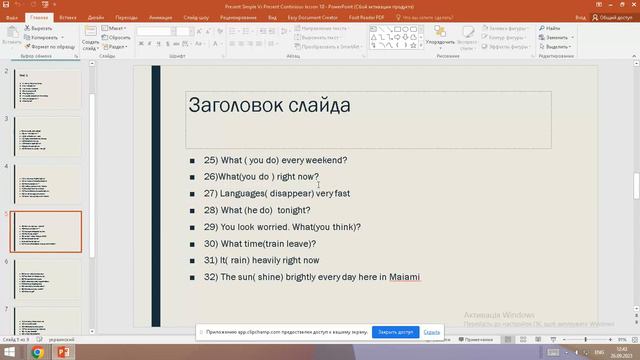The image size is (640, 360).
Task: Click the clear formatting icon
Action: 220,31
